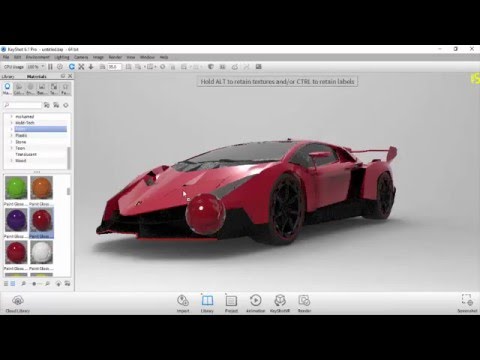Toggle the Library panel button
This screenshot has height=360, width=480.
[x=207, y=303]
